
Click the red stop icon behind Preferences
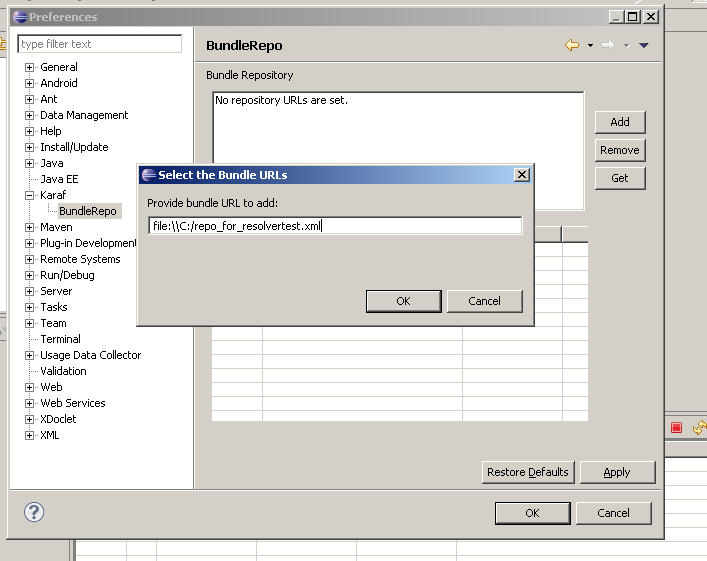click(676, 428)
